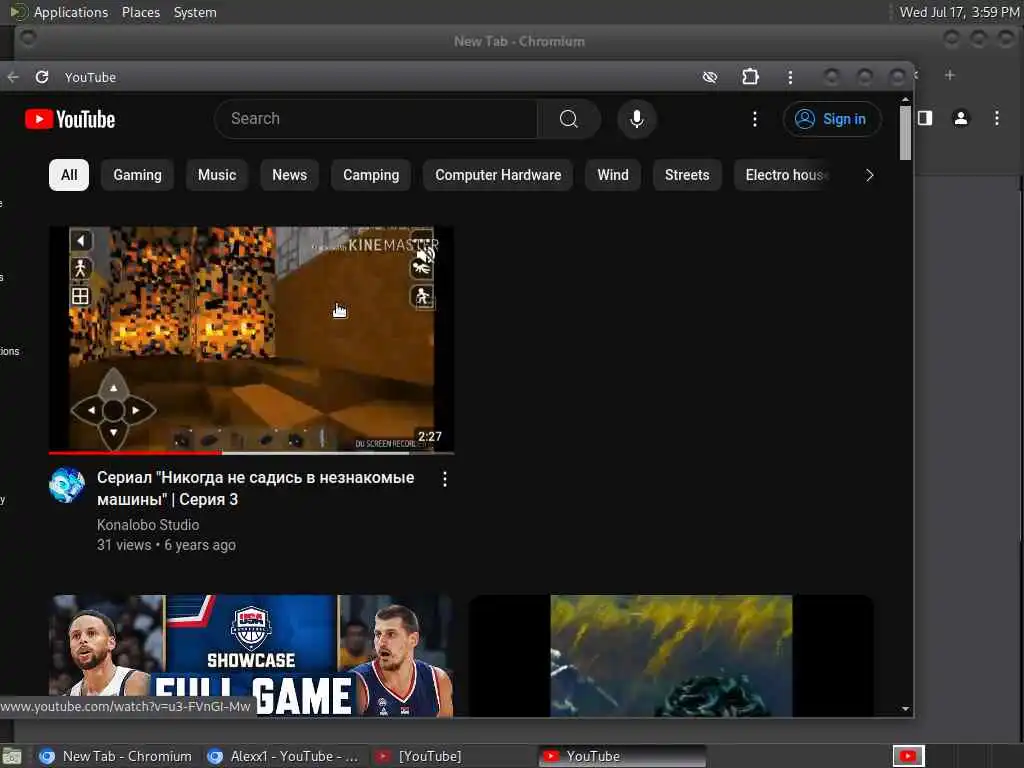Open profile icon in Chromium window

click(961, 118)
